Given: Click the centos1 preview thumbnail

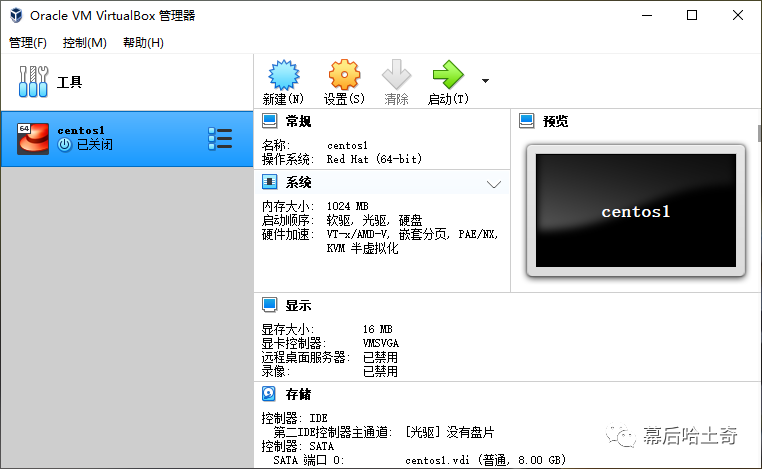Looking at the screenshot, I should 635,211.
